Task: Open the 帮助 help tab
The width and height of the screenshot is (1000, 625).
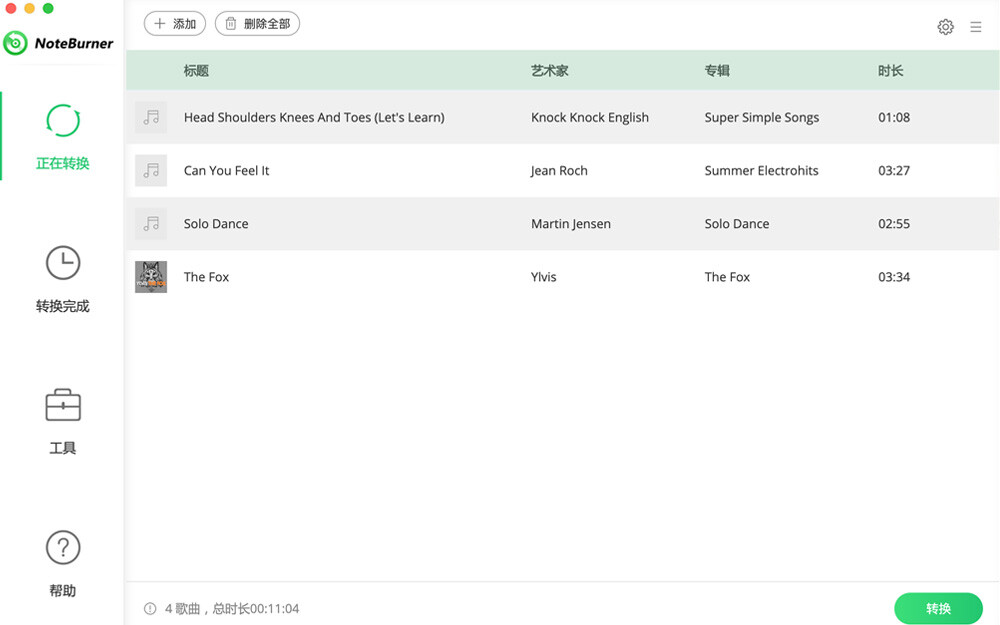Action: tap(62, 564)
